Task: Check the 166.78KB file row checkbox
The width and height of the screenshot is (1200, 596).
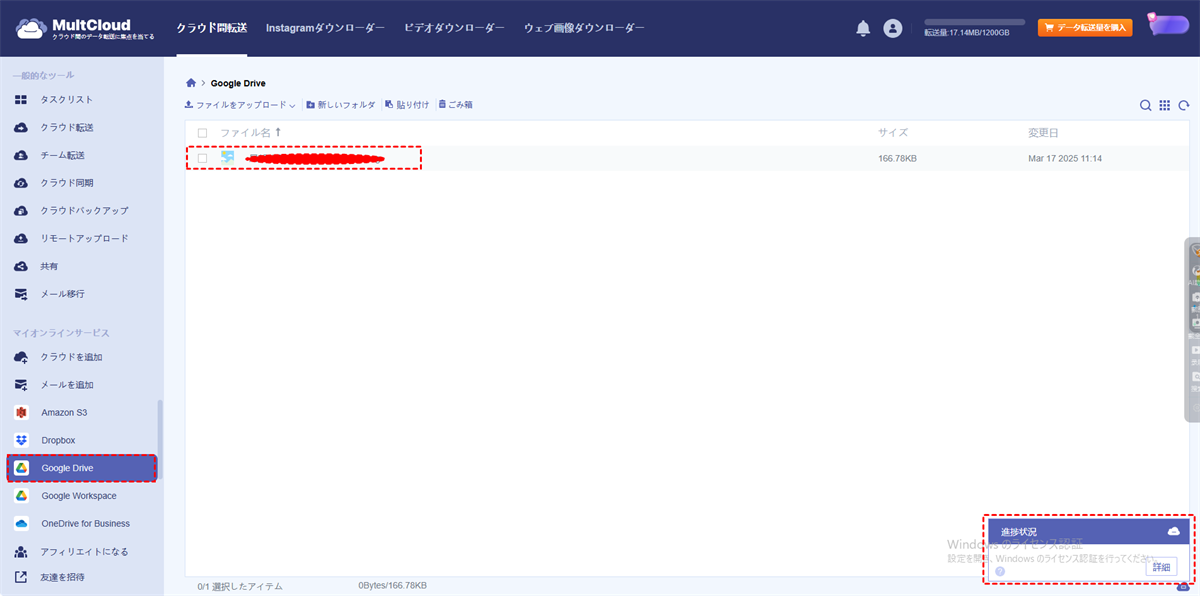Action: (x=203, y=158)
